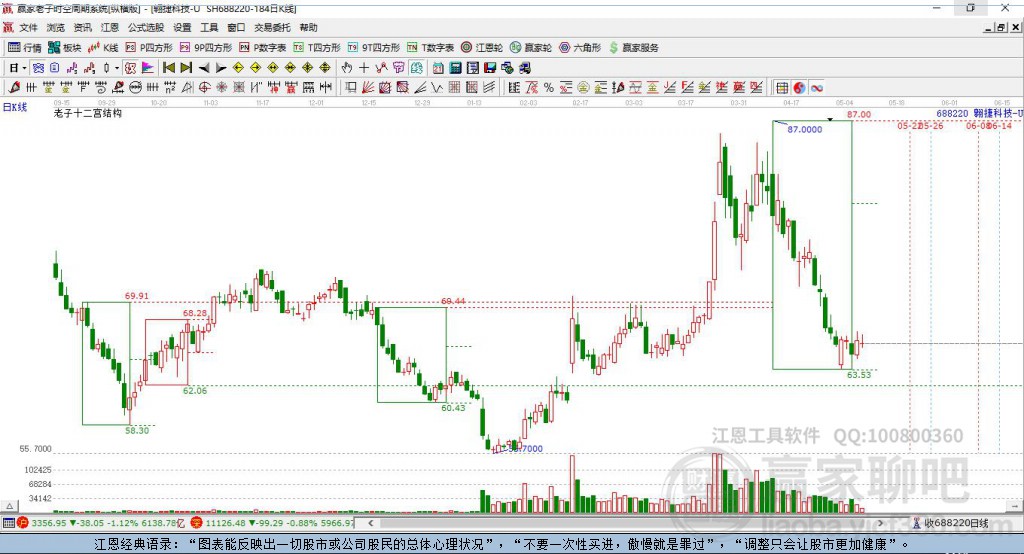Open T四方形 tool
The height and width of the screenshot is (554, 1024).
pyautogui.click(x=317, y=48)
